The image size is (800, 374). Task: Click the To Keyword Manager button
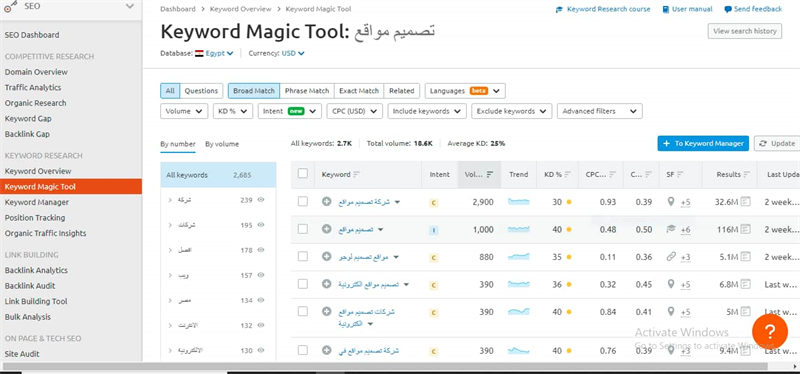coord(703,143)
